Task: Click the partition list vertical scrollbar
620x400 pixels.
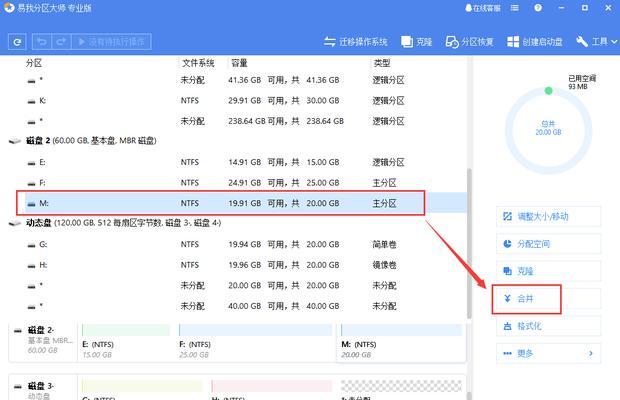Action: (x=469, y=242)
